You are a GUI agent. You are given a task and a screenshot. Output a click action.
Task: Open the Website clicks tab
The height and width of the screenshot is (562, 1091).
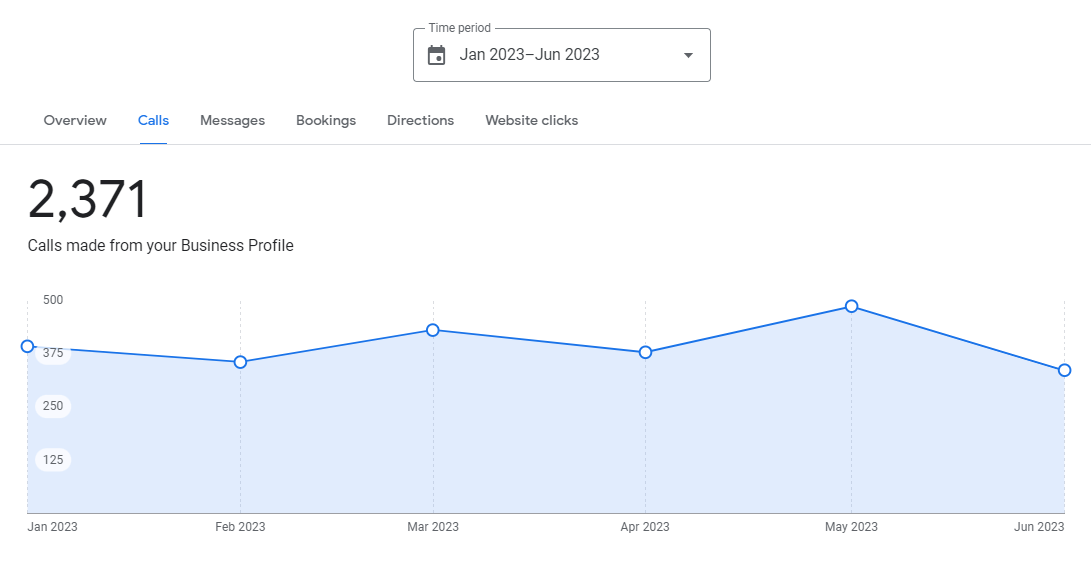pos(531,120)
